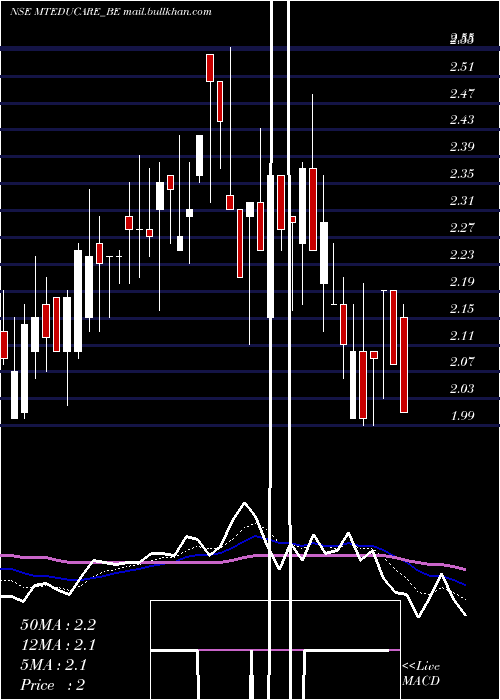Click the <<Live MACD label
This screenshot has height=700, width=500.
click(421, 673)
